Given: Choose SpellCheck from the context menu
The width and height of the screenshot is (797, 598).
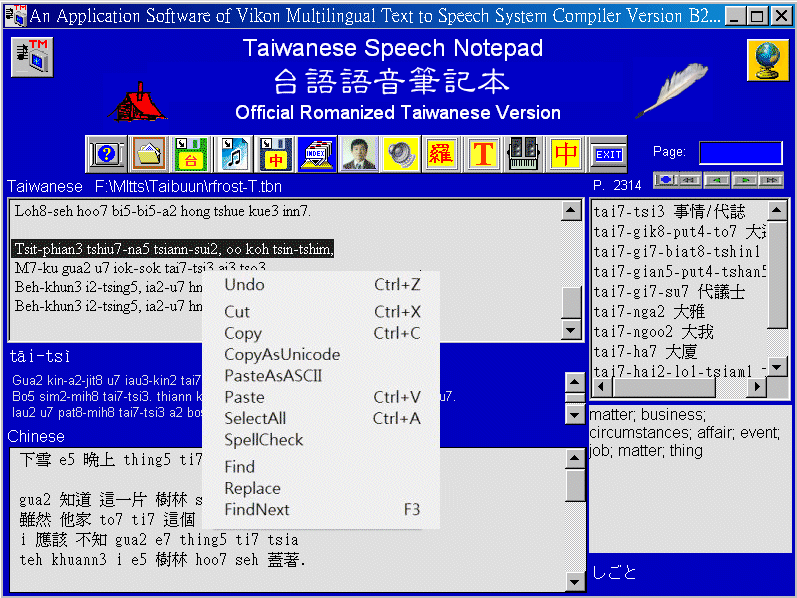Looking at the screenshot, I should pos(263,440).
